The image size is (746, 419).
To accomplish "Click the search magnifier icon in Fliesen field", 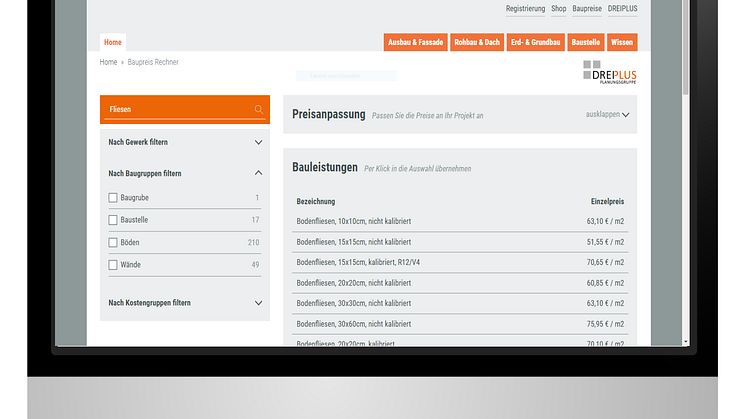I will coord(259,109).
